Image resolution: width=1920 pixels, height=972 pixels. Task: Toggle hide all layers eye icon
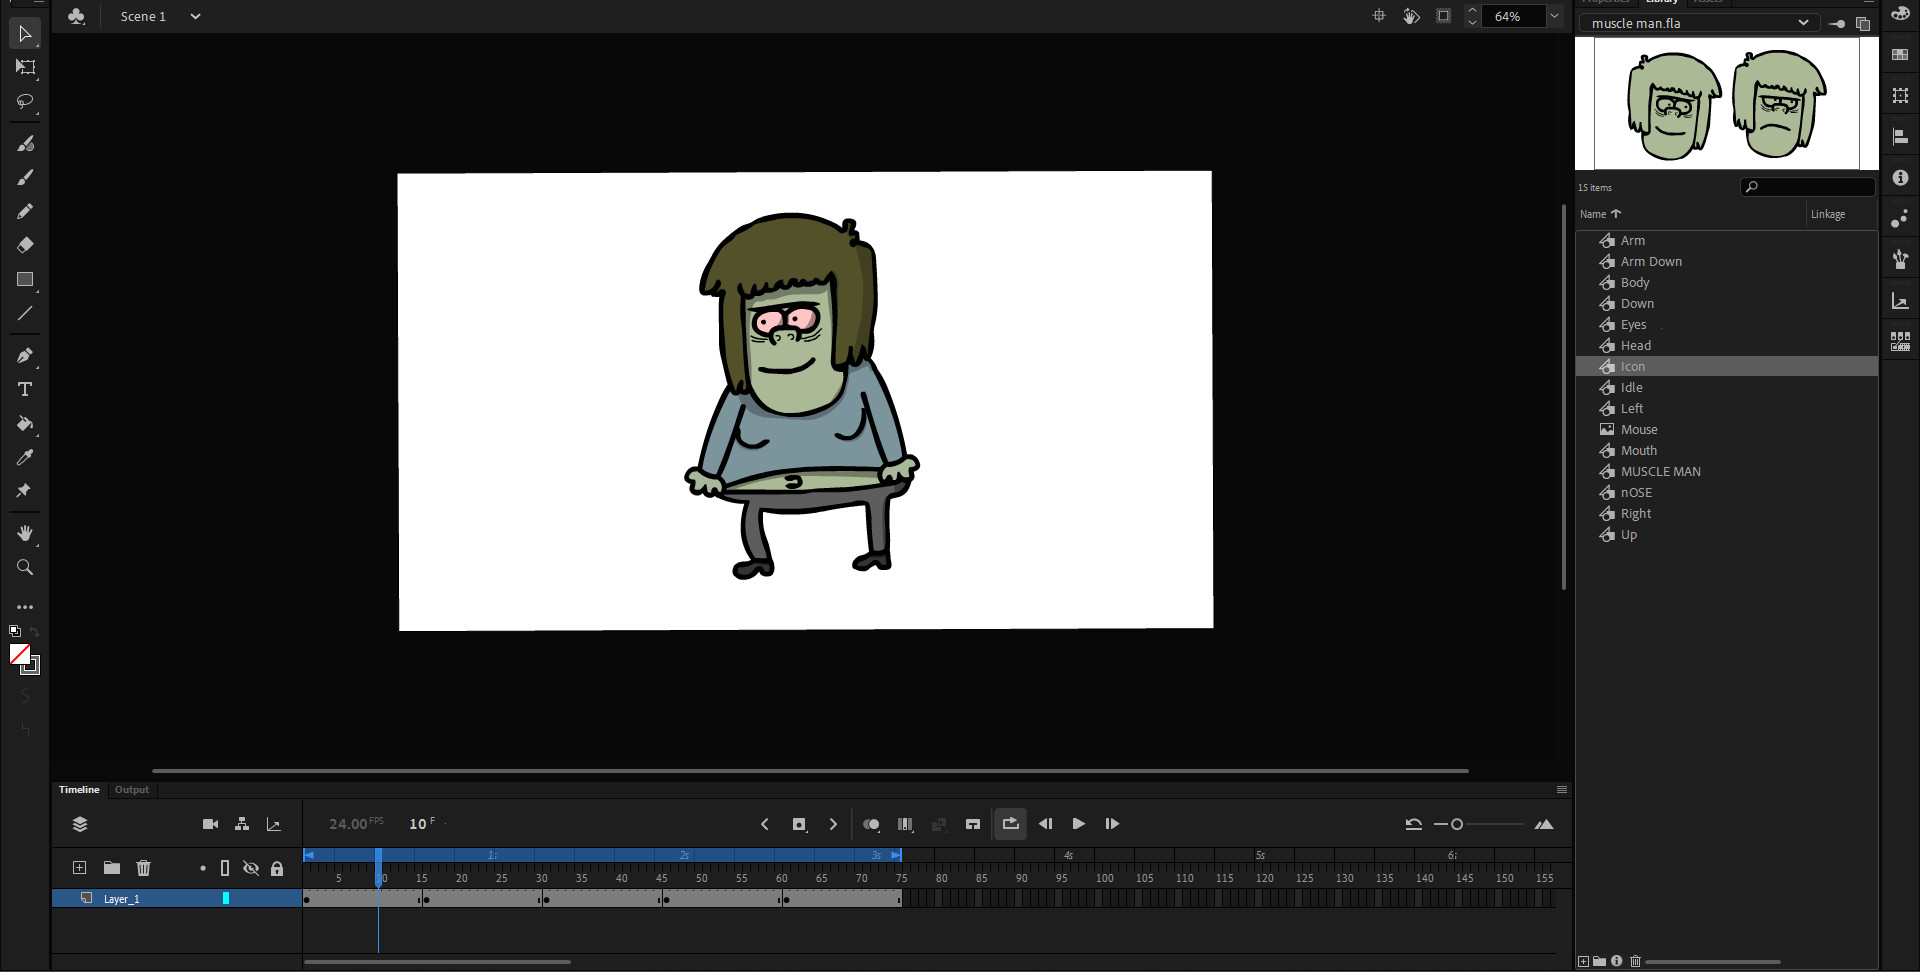251,868
